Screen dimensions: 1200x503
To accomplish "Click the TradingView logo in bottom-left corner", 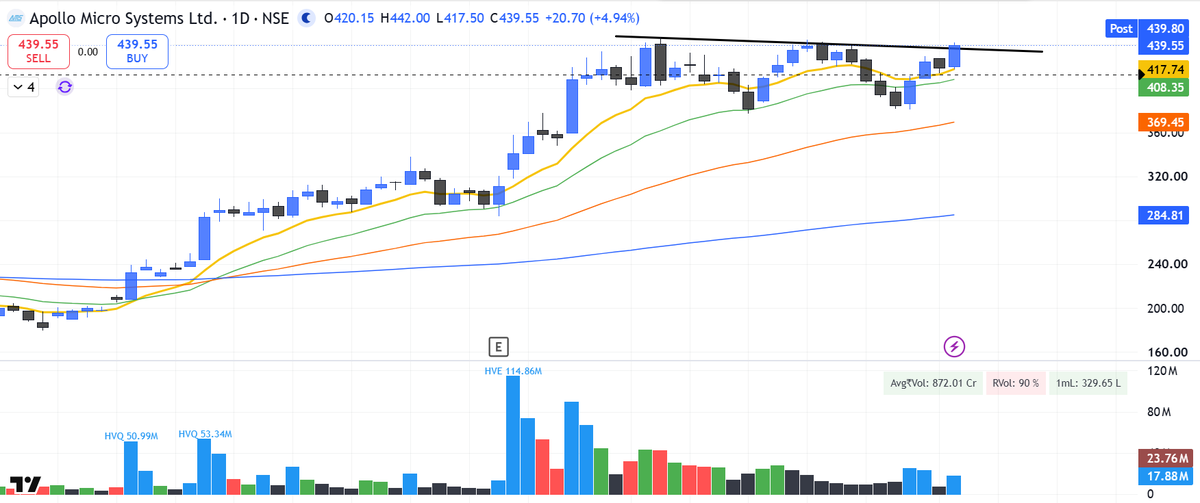I will [x=27, y=484].
